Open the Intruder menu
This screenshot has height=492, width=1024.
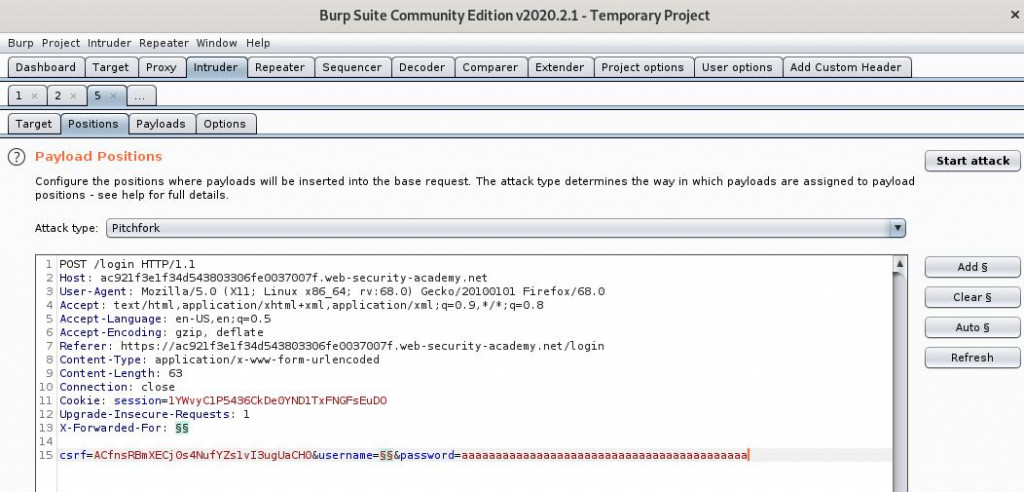[109, 43]
